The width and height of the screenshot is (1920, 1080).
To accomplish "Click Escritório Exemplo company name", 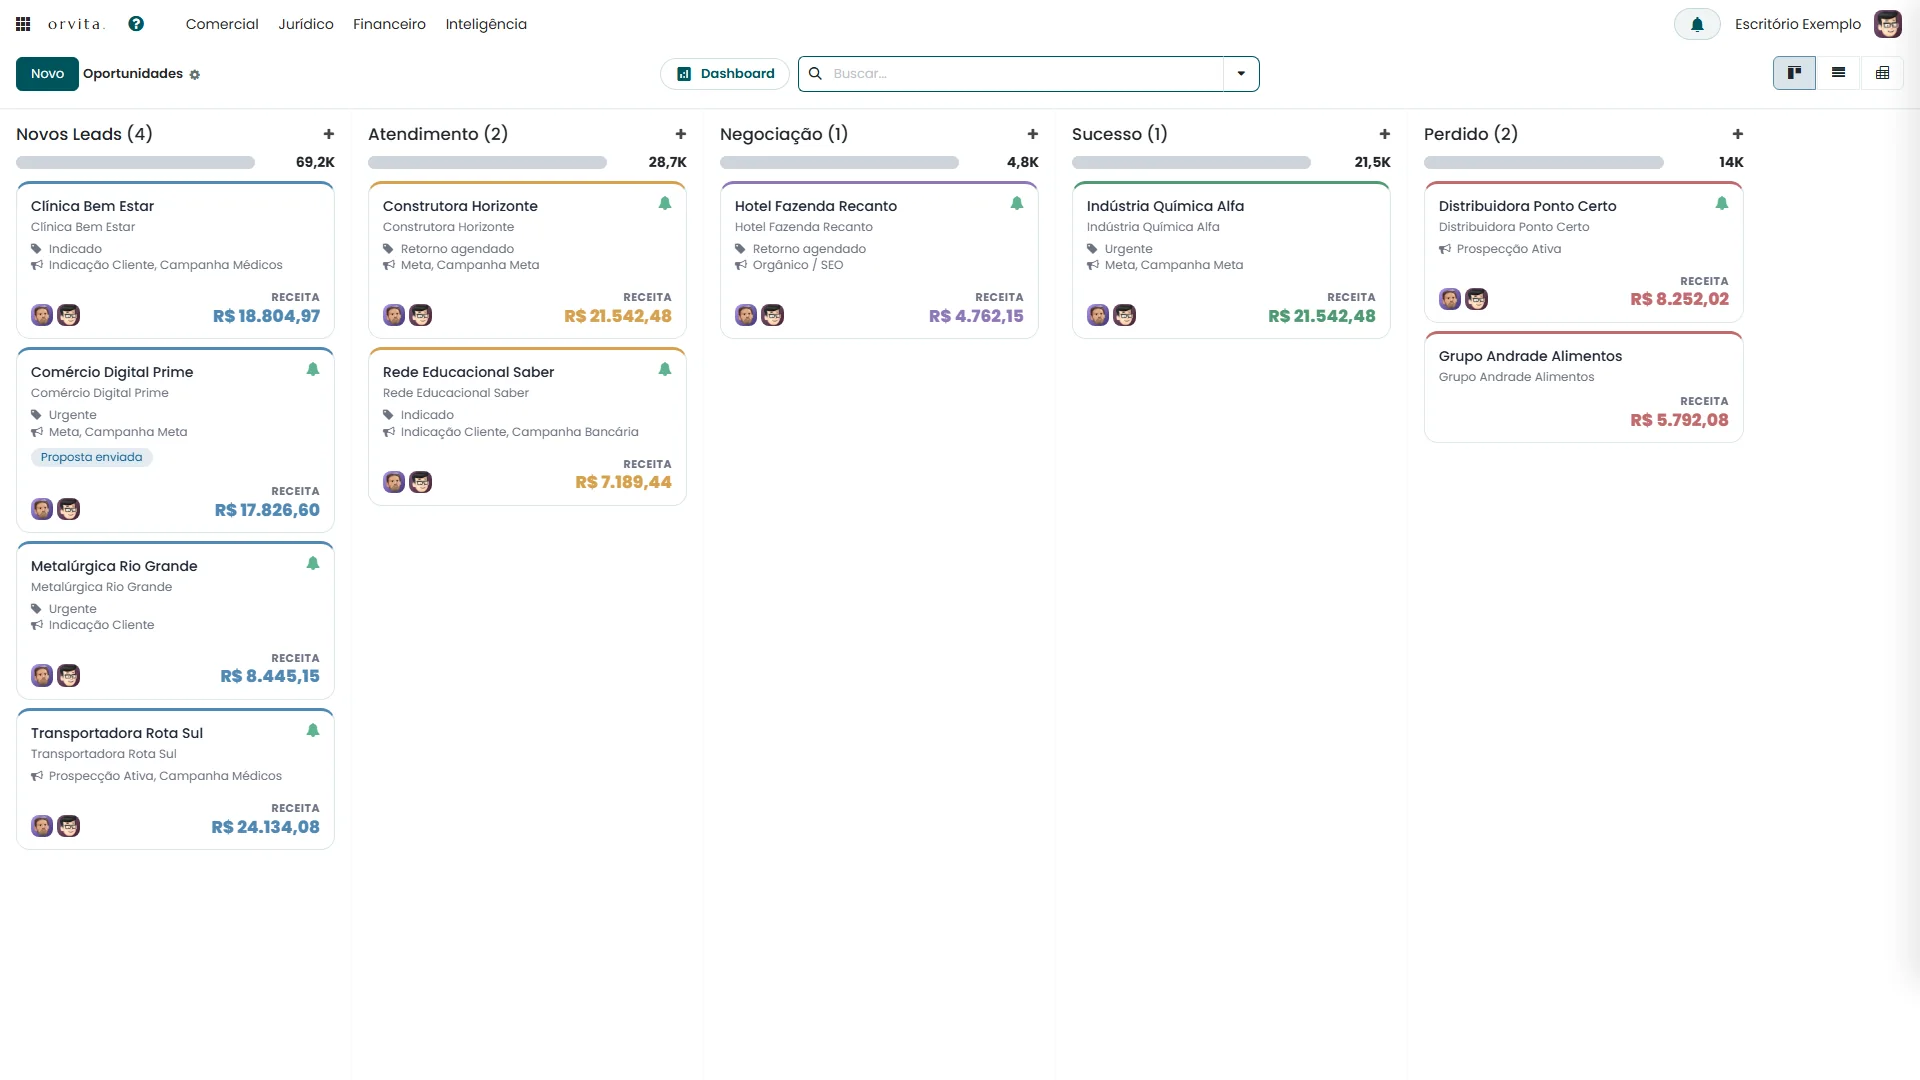I will 1797,24.
